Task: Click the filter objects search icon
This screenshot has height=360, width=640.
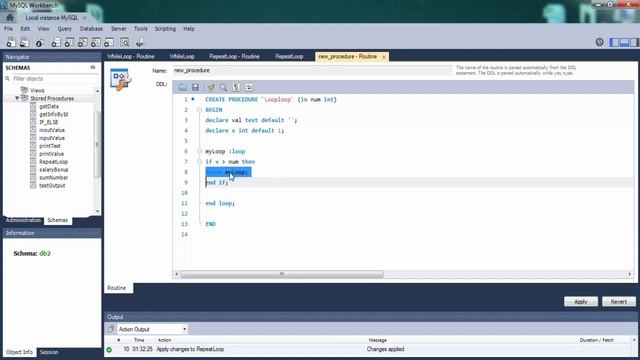Action: 7,78
